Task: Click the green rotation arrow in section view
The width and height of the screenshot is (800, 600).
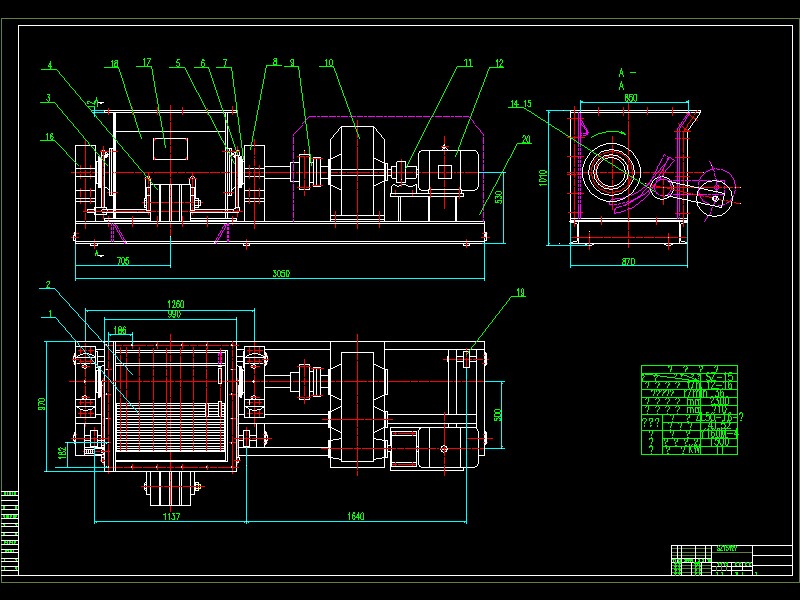Action: (606, 133)
